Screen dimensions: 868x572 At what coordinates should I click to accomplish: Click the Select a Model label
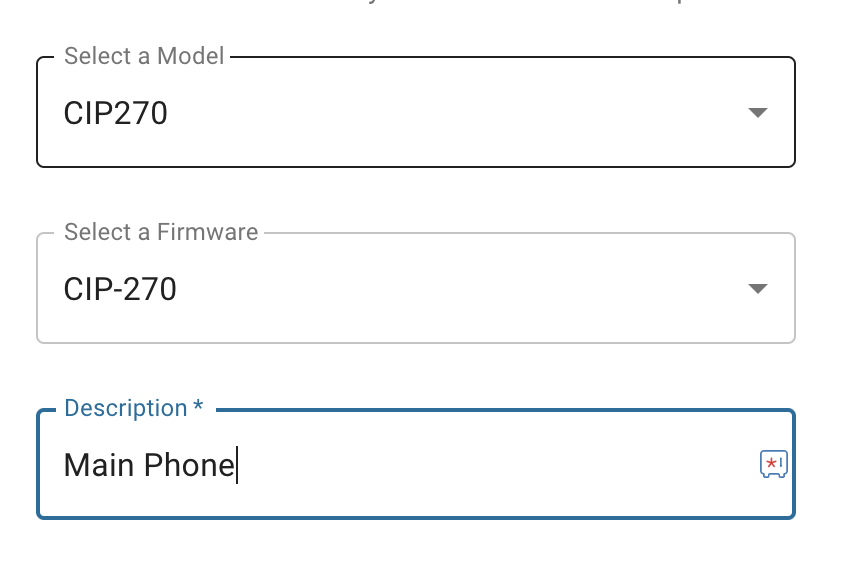144,56
